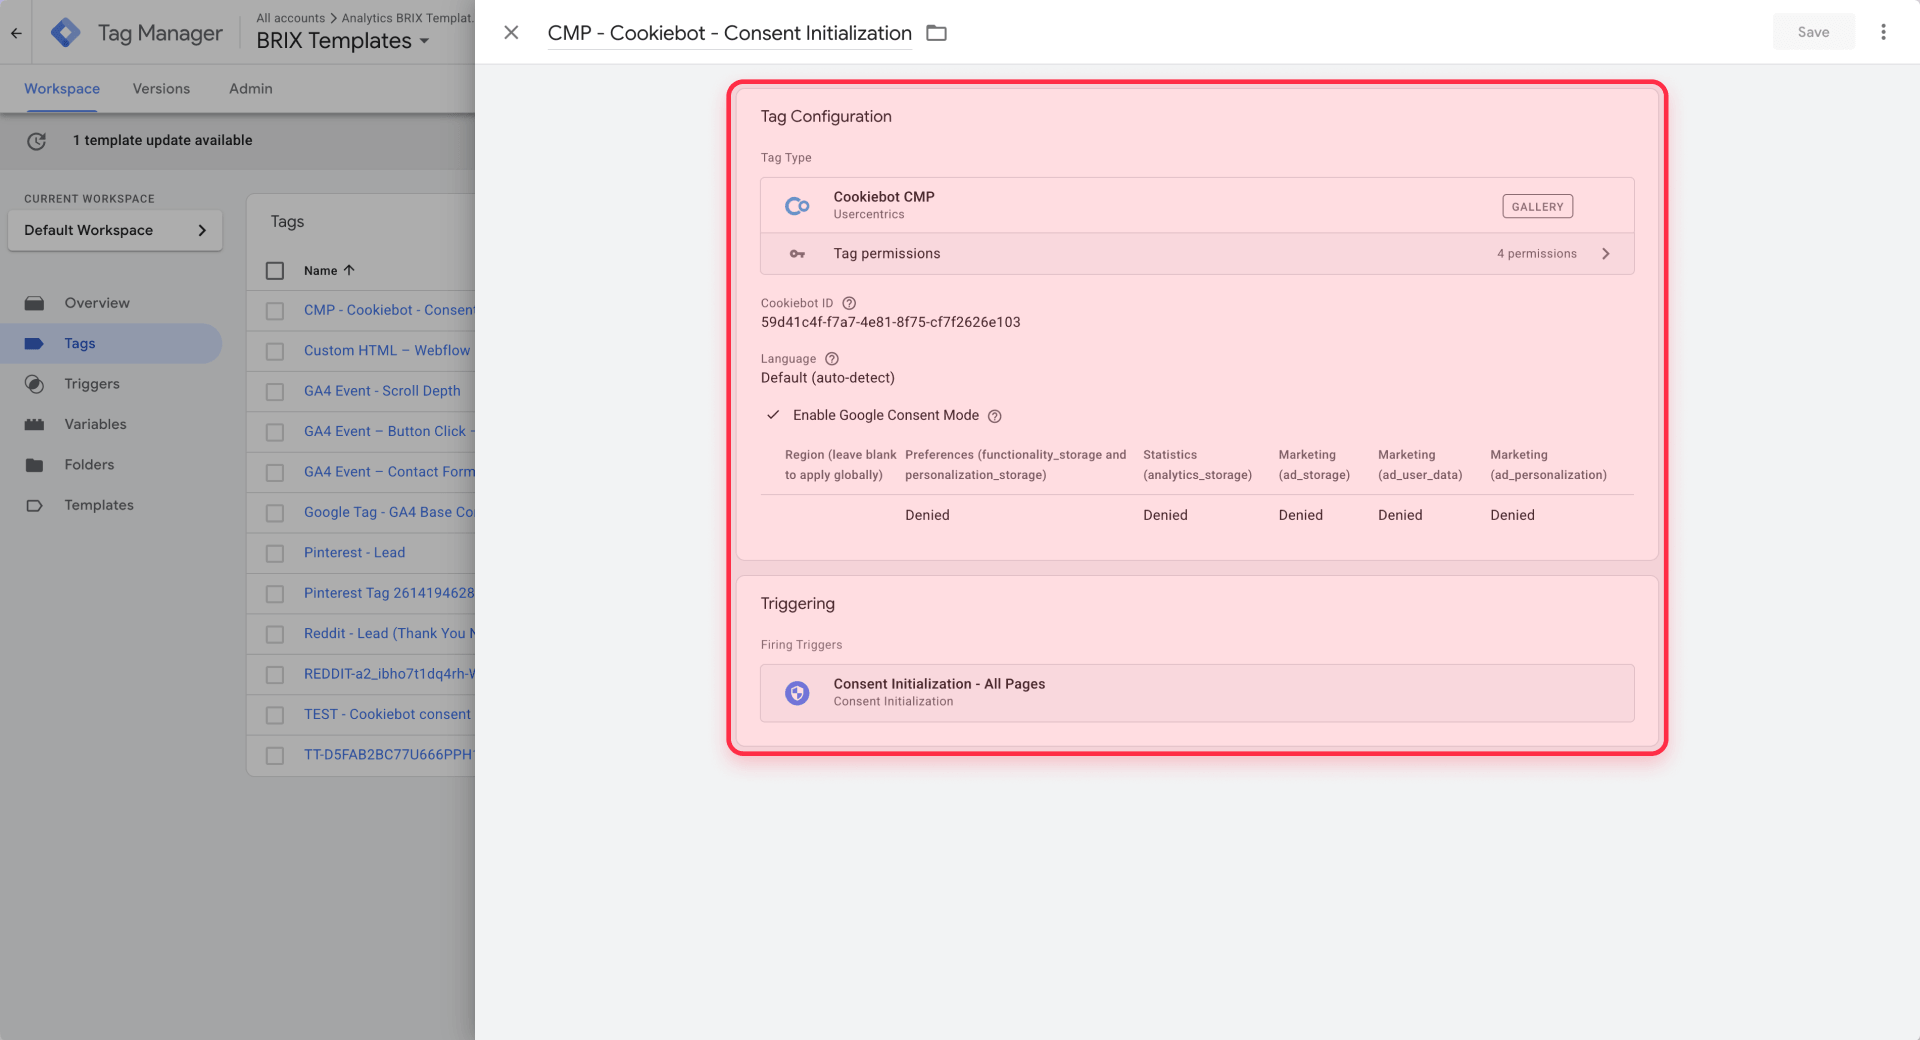
Task: Check the TEST - Cookiebot consent checkbox
Action: pos(275,715)
